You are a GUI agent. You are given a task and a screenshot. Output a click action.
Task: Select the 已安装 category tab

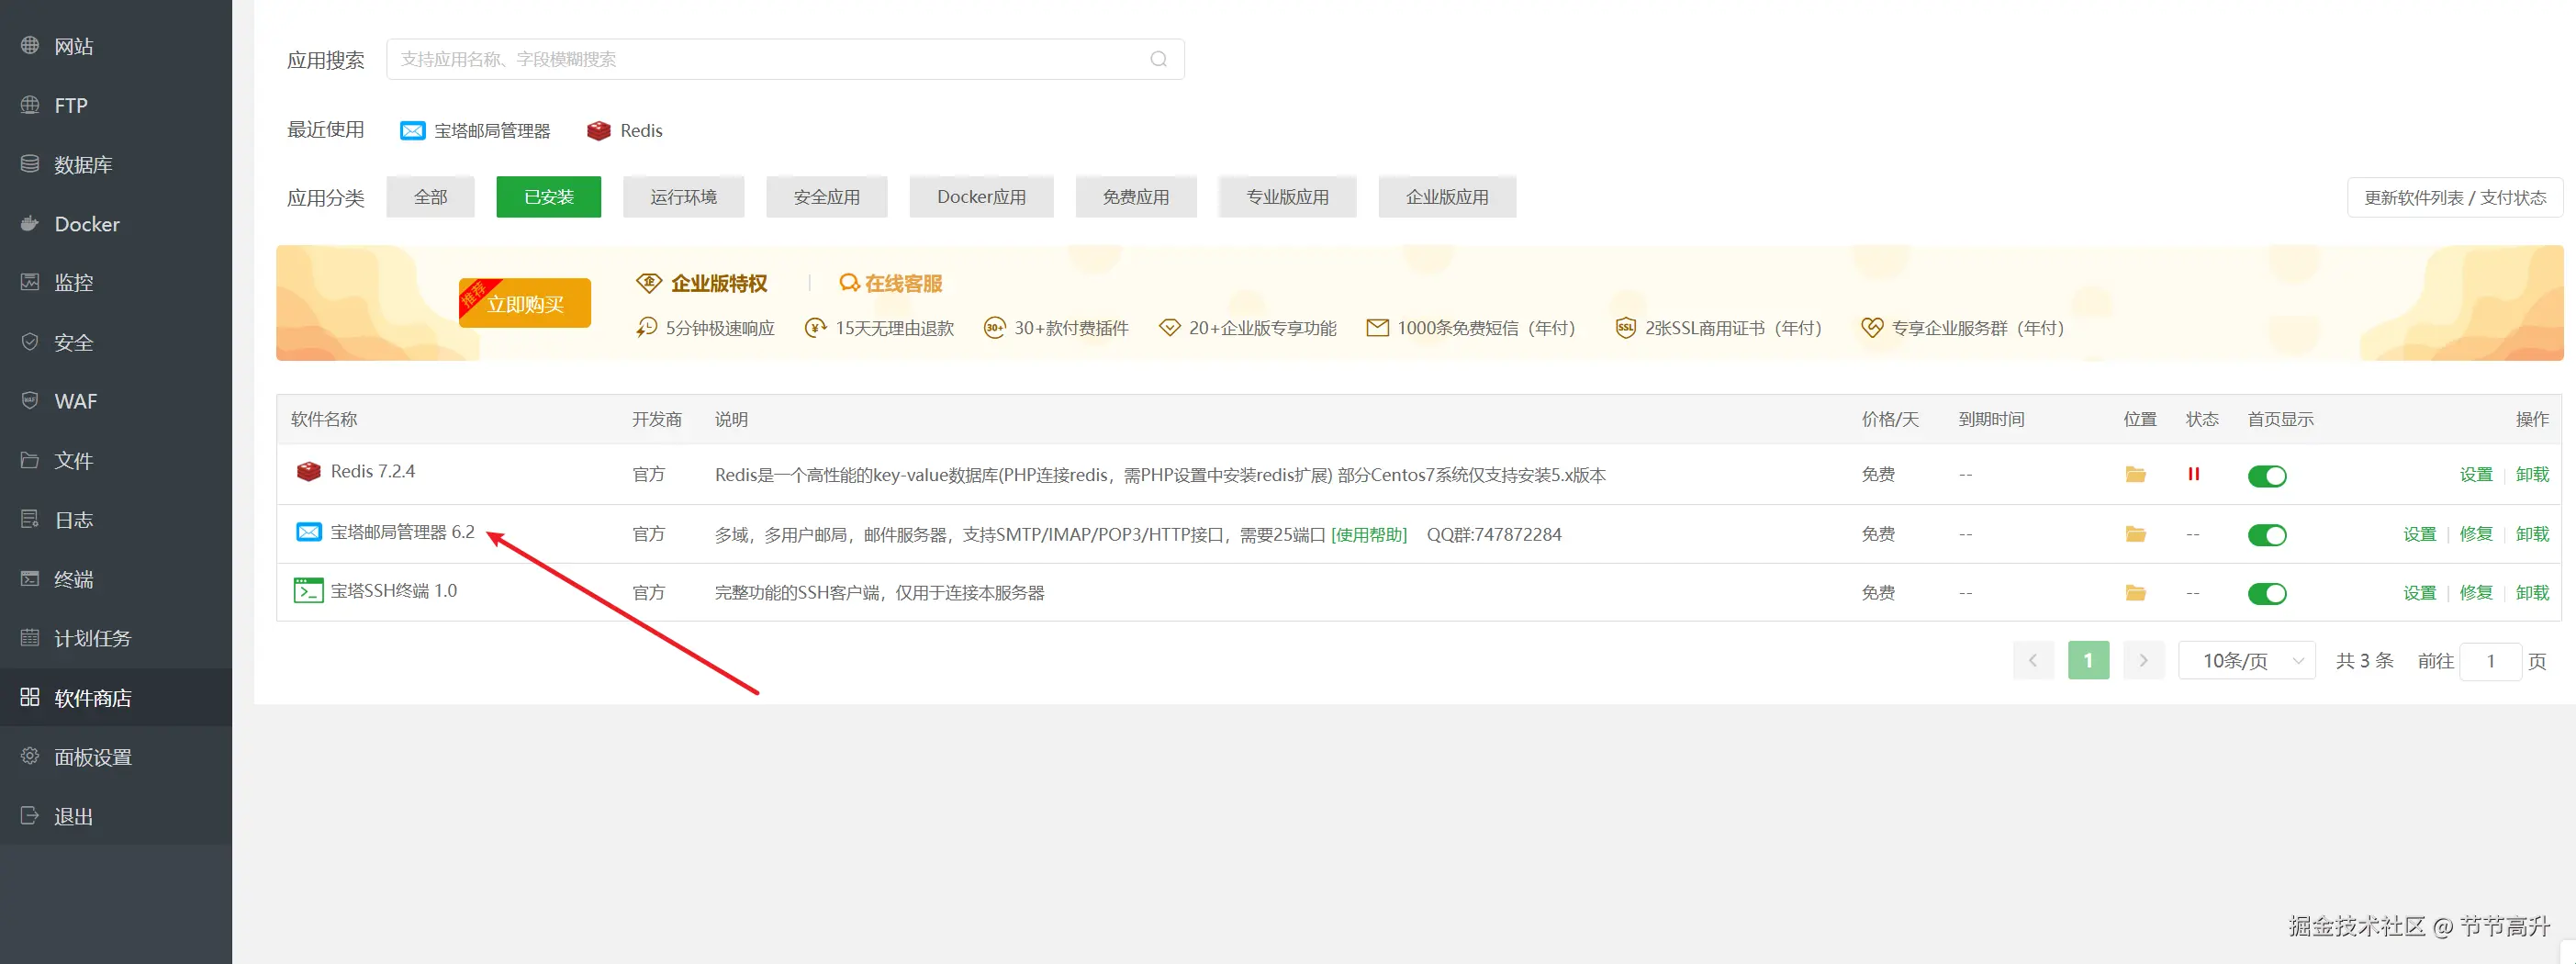point(549,197)
